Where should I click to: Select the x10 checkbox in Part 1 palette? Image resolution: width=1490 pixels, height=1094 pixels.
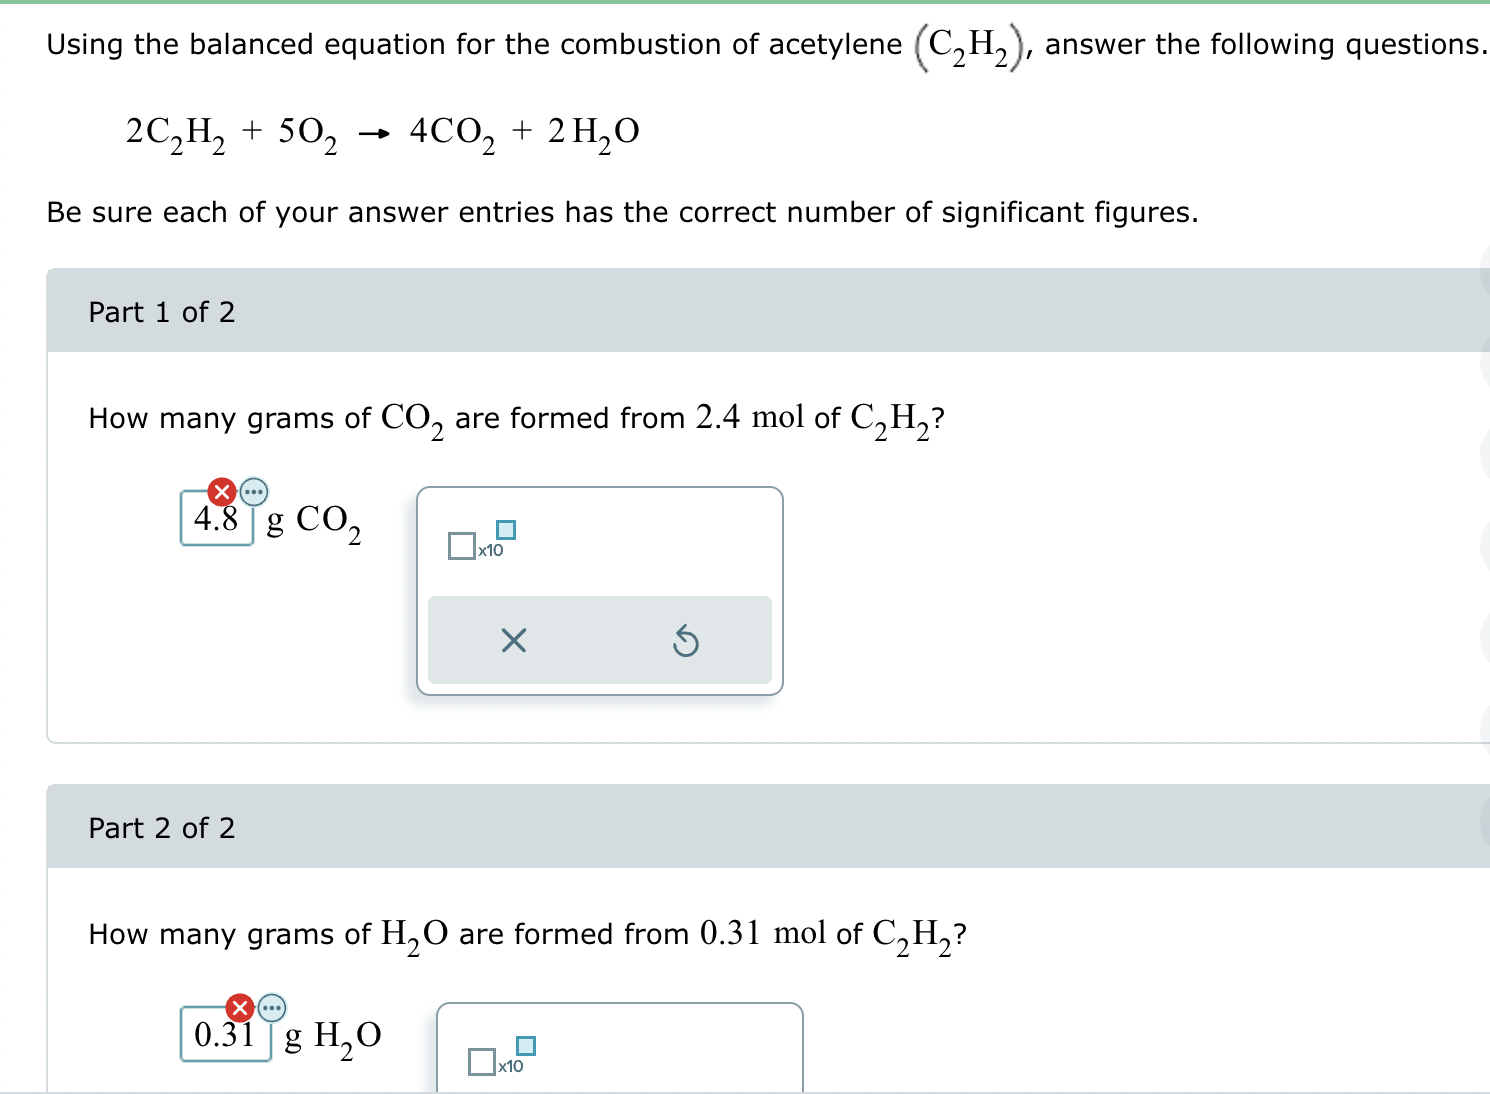[461, 545]
